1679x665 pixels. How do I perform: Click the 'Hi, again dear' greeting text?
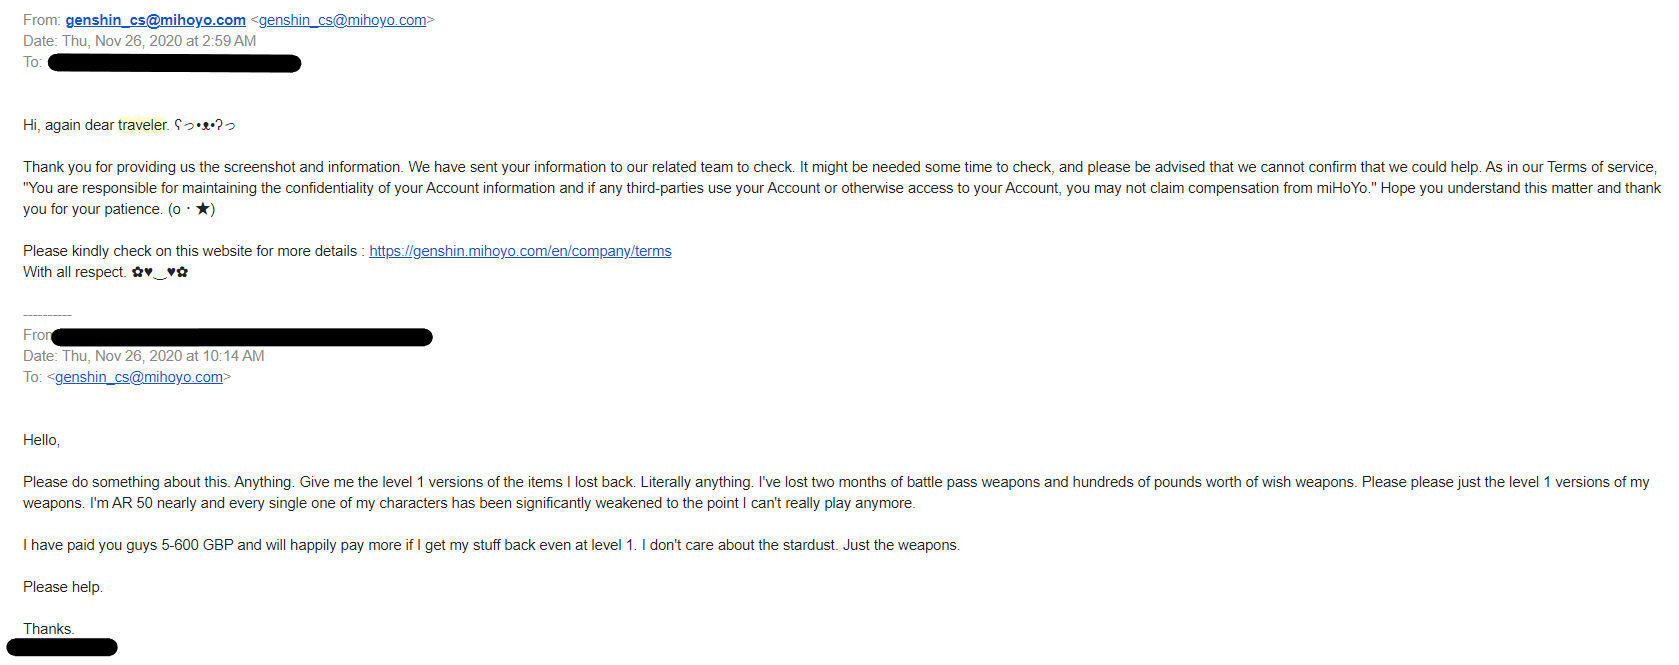[69, 125]
